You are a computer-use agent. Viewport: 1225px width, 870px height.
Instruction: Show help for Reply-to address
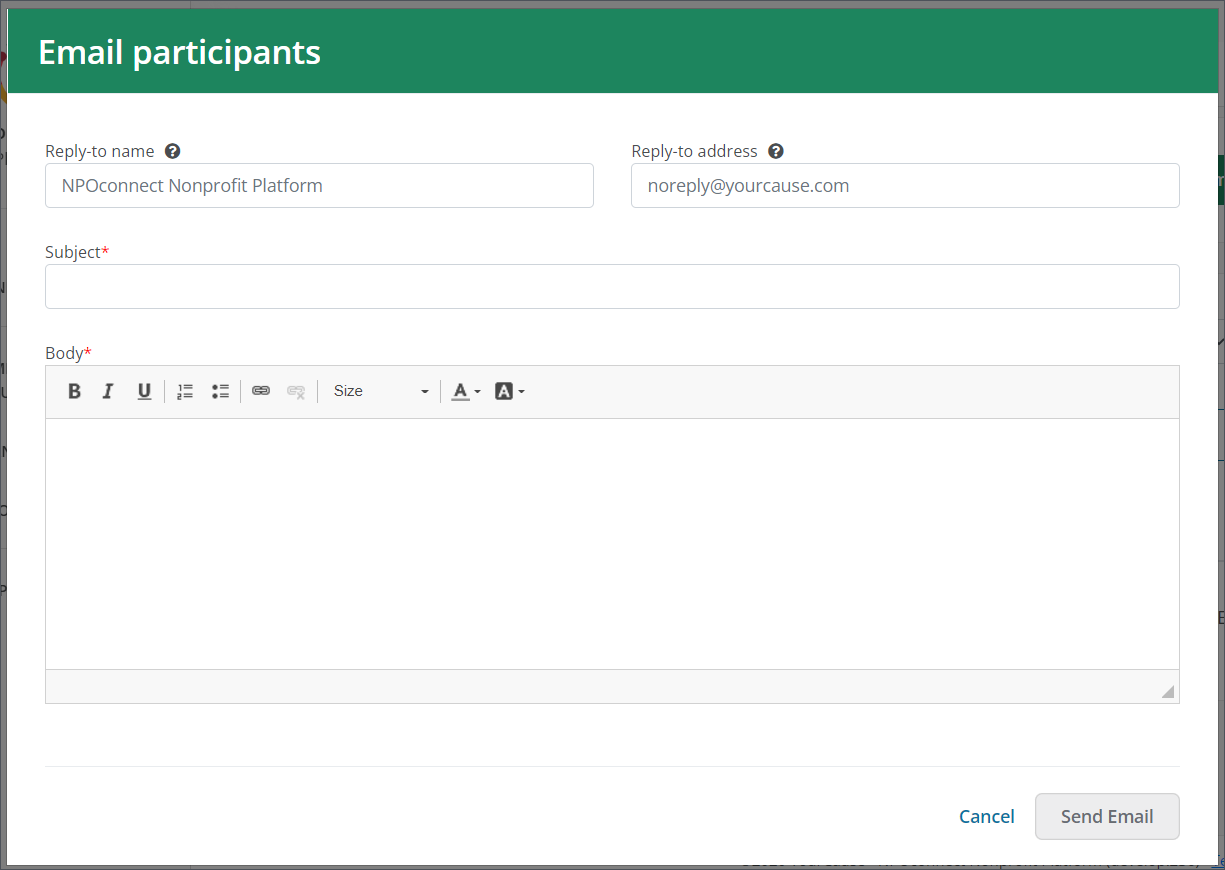pyautogui.click(x=776, y=151)
